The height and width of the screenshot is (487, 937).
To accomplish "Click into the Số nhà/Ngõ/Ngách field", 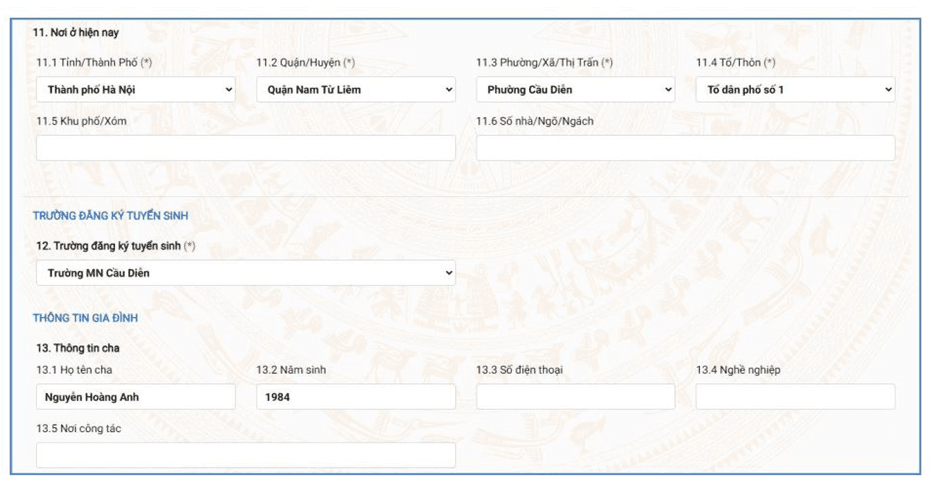I will click(685, 148).
